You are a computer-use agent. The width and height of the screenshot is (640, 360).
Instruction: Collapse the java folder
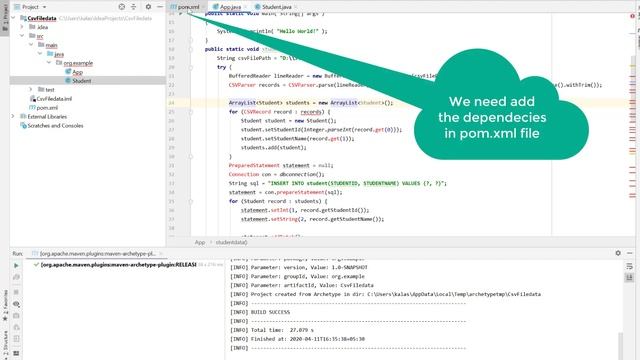coord(40,54)
